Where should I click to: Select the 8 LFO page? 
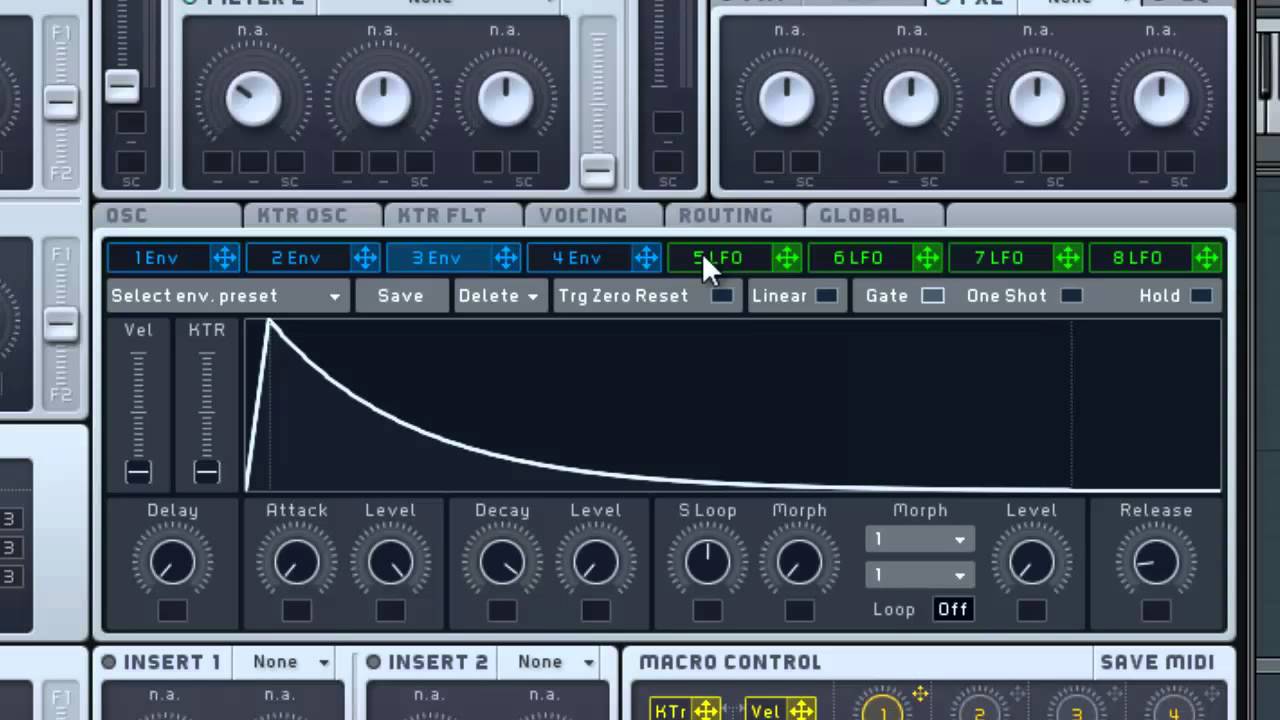[1140, 258]
